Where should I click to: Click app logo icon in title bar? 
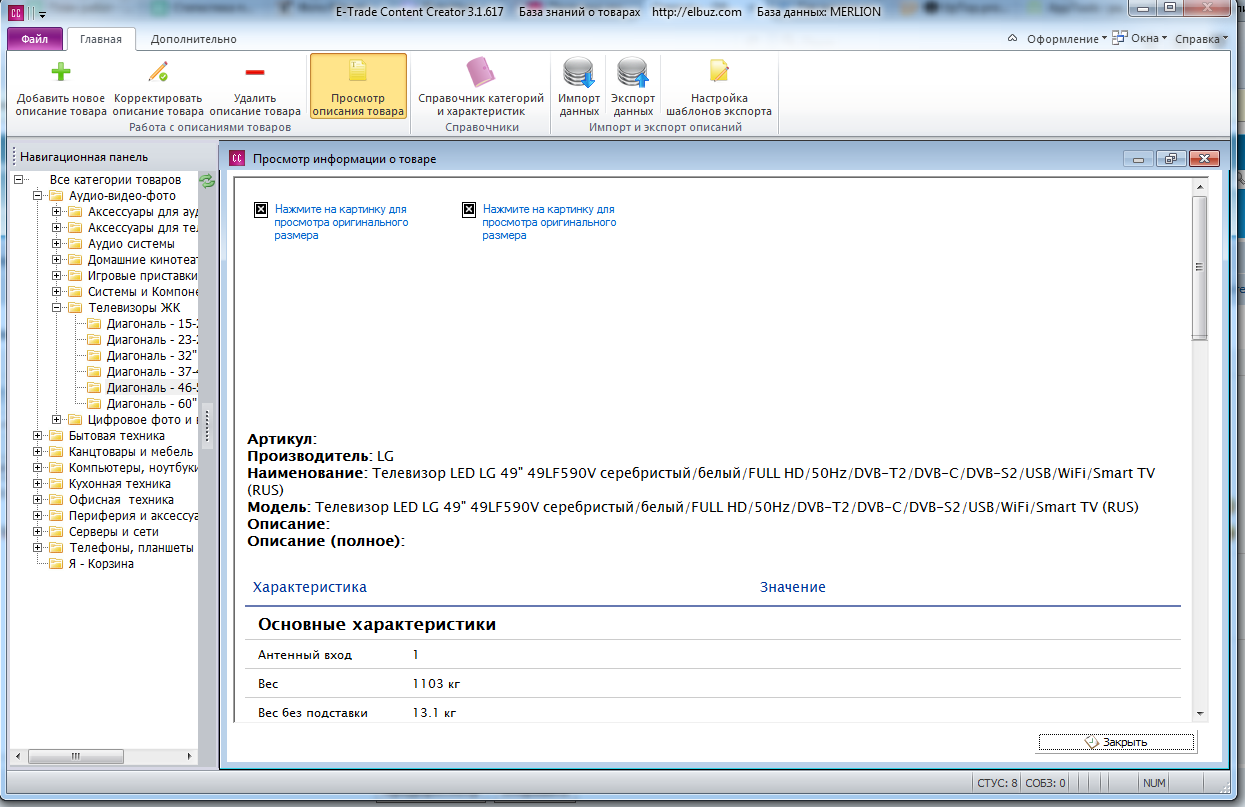pyautogui.click(x=15, y=13)
